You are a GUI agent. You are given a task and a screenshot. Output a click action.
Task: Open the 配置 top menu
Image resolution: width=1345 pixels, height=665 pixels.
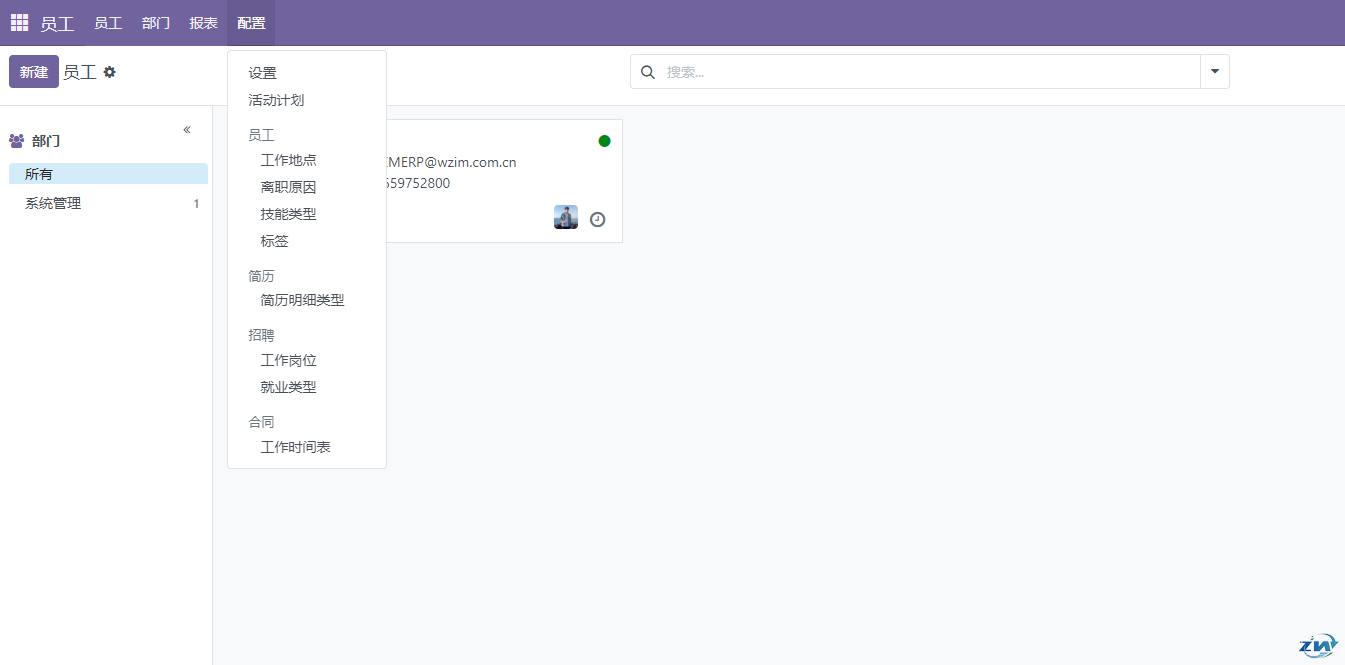point(251,23)
